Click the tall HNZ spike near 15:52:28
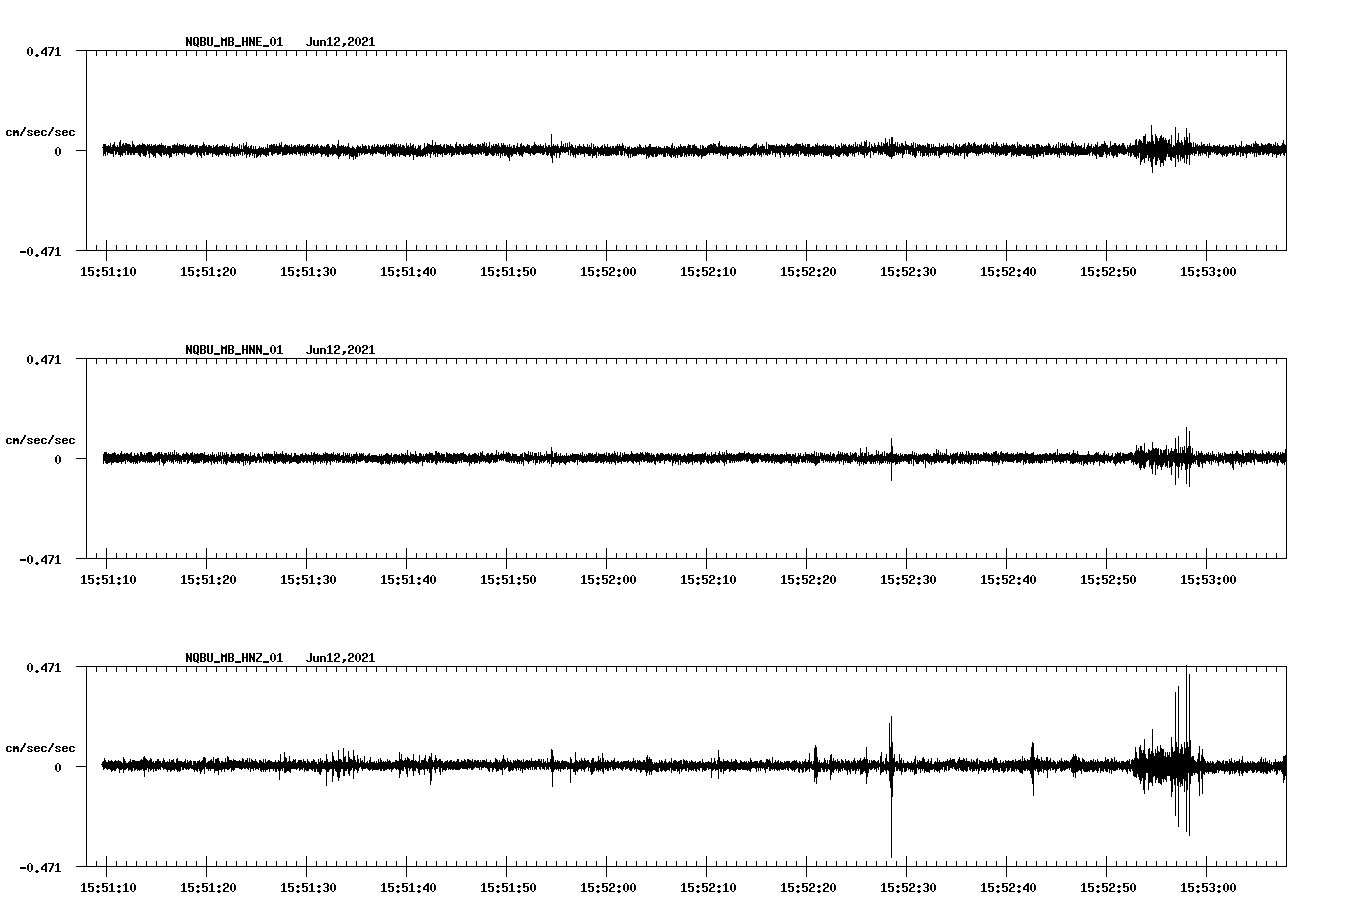Image resolution: width=1358 pixels, height=924 pixels. coord(890,787)
